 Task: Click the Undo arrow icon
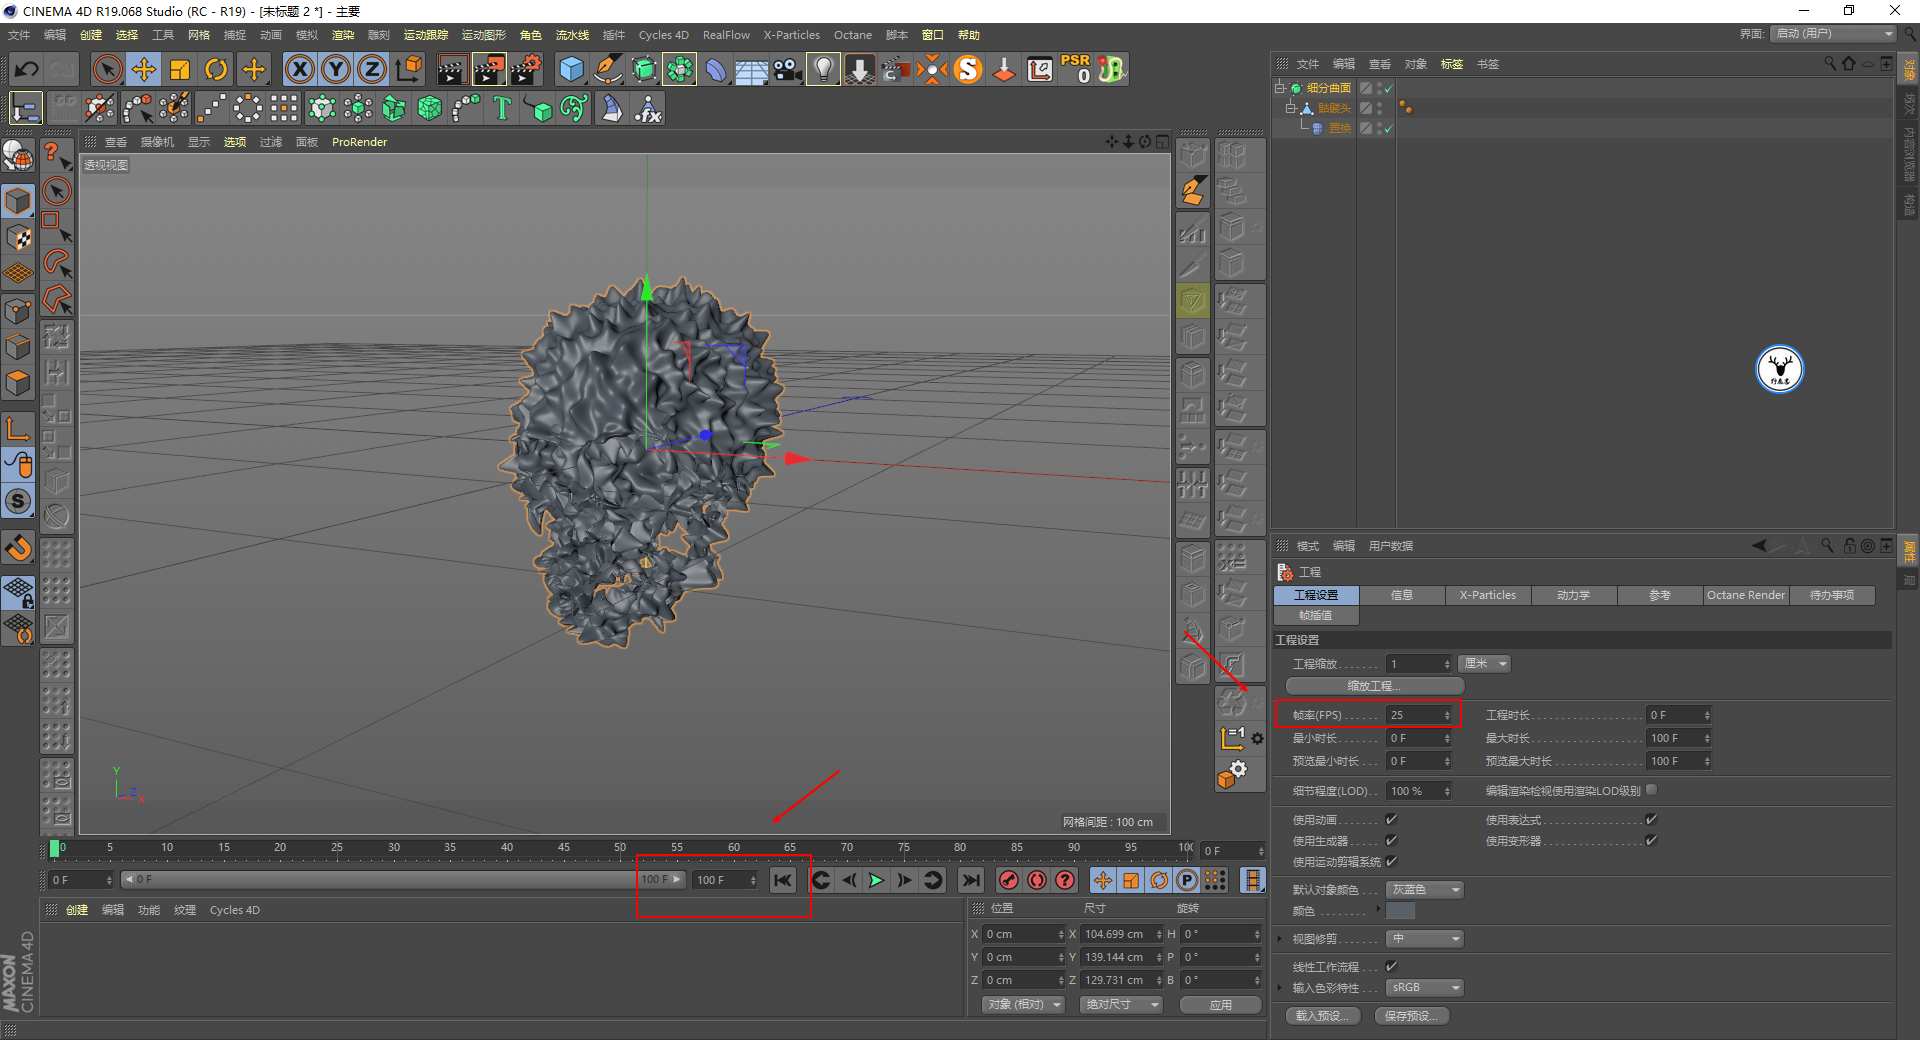(27, 69)
